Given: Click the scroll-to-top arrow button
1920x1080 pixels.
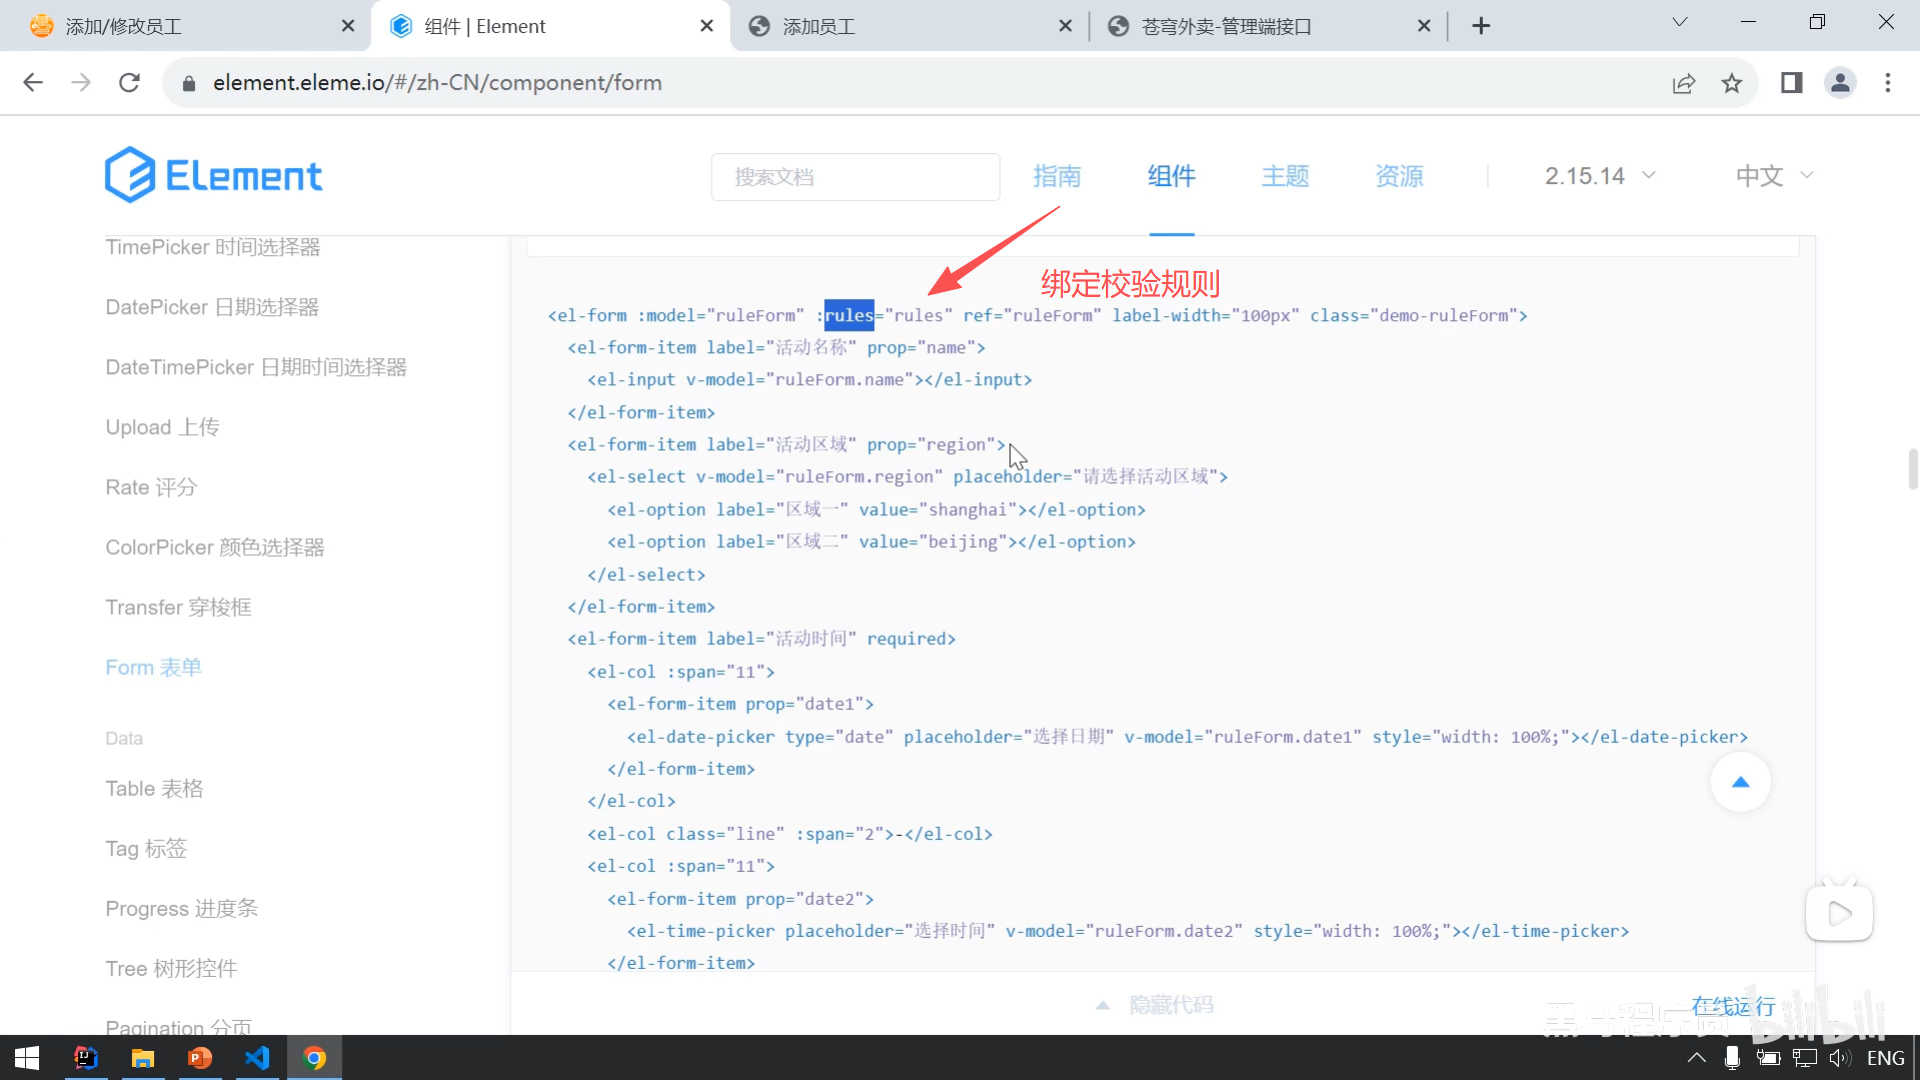Looking at the screenshot, I should coord(1740,782).
